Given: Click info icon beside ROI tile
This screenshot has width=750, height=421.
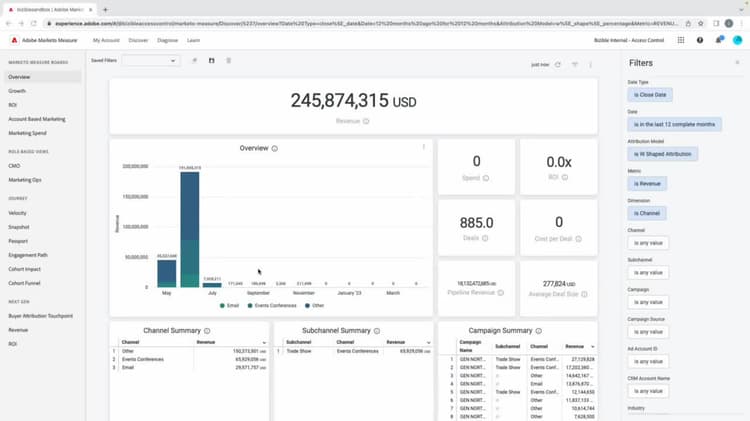Looking at the screenshot, I should [565, 177].
